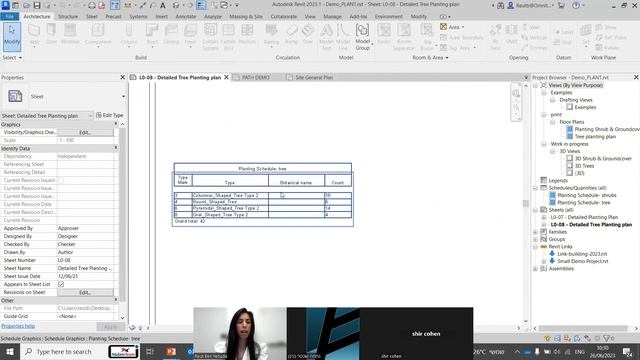Image resolution: width=640 pixels, height=360 pixels.
Task: Click the Railing tool icon
Action: 271,30
